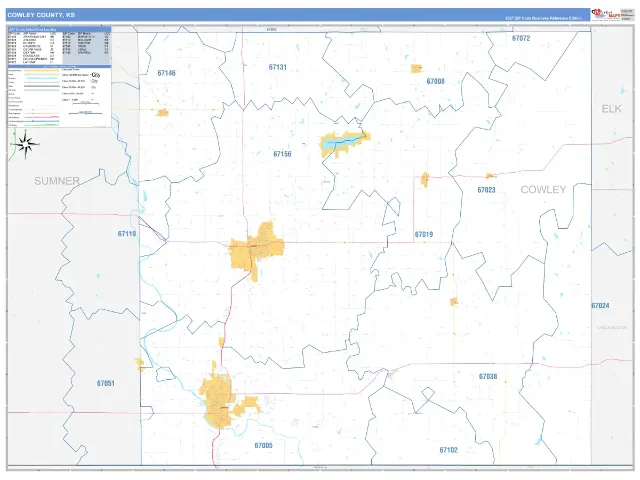Select ZIP code label 67008
The width and height of the screenshot is (640, 480).
(436, 81)
